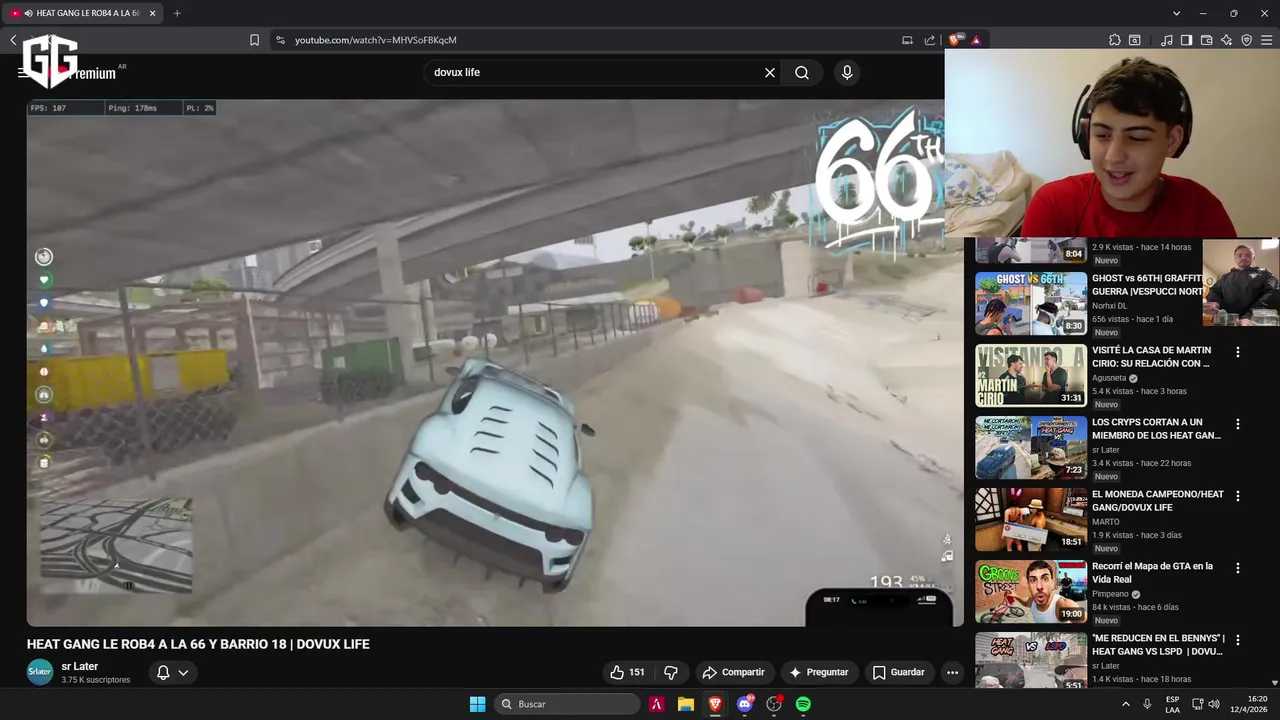Click the music note media control icon
Screen dimensions: 1280x720
coord(1167,40)
